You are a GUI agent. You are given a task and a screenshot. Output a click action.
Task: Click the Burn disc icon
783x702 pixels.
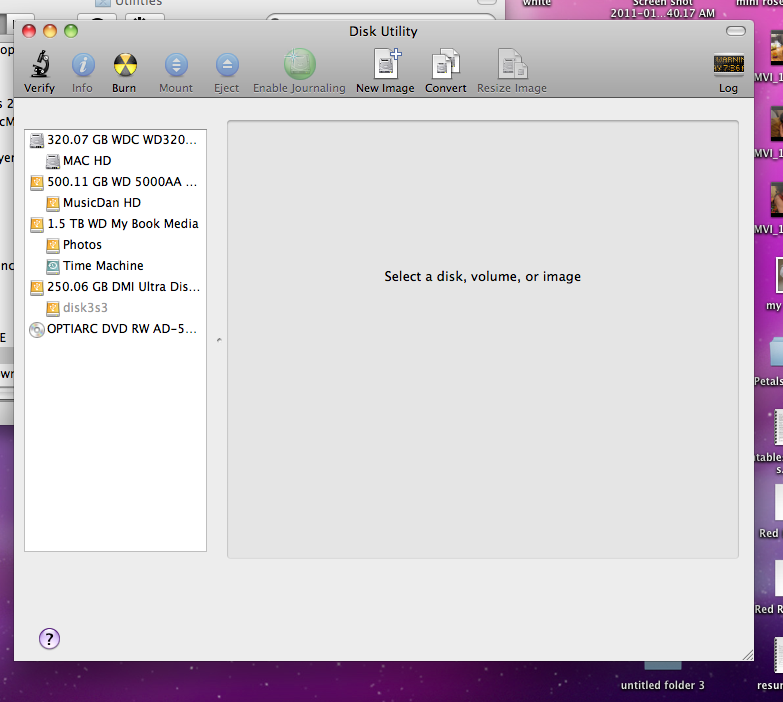(x=125, y=65)
